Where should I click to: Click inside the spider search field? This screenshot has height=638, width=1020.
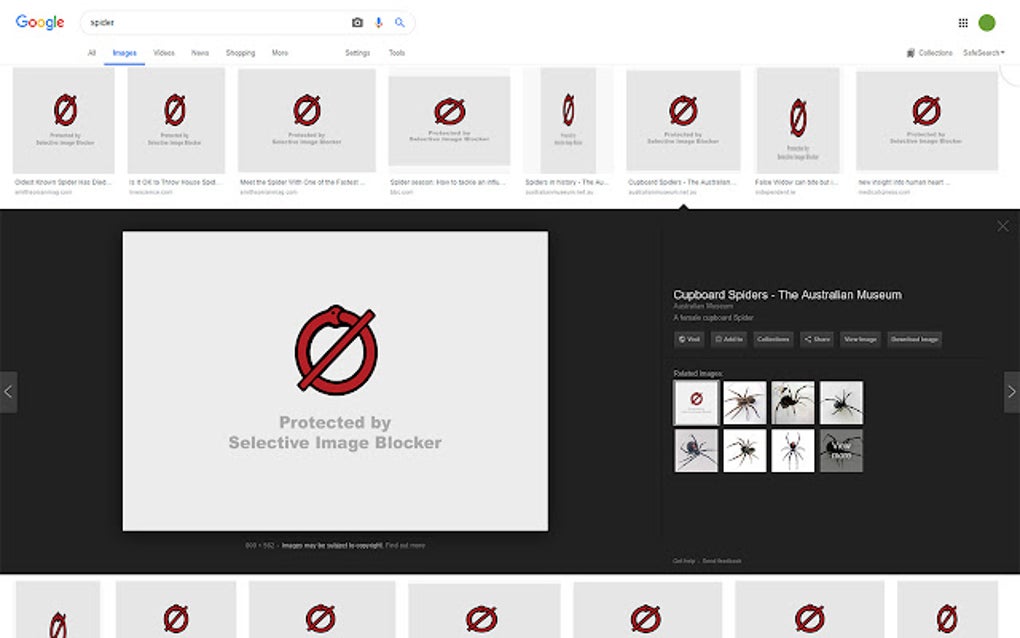pyautogui.click(x=200, y=22)
